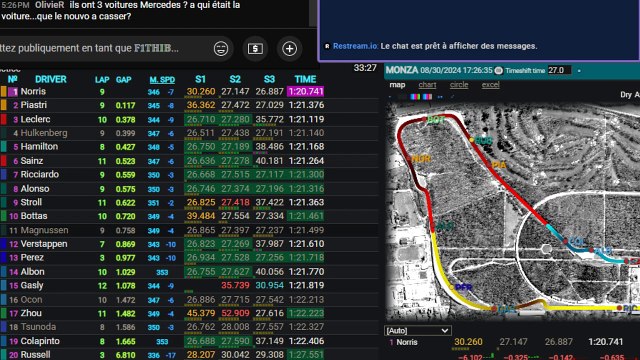Image resolution: width=640 pixels, height=360 pixels.
Task: Select driver Alonso in timing table
Action: tap(35, 189)
